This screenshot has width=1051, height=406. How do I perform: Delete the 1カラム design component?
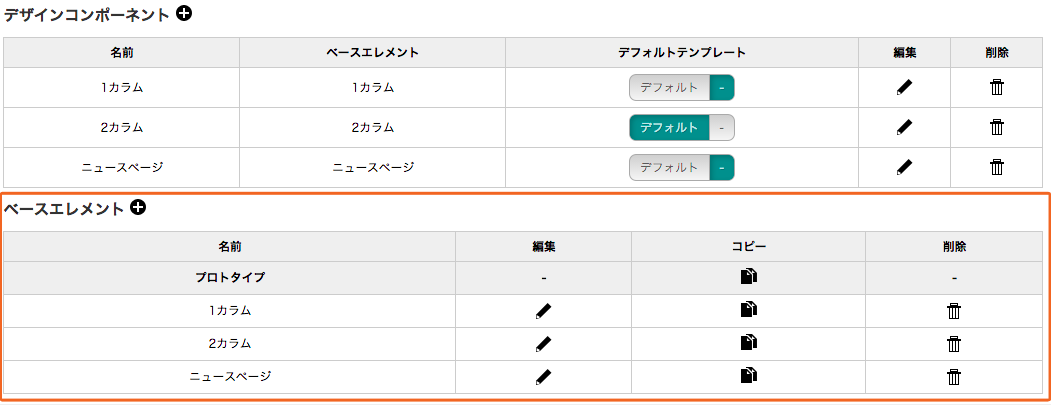(996, 87)
